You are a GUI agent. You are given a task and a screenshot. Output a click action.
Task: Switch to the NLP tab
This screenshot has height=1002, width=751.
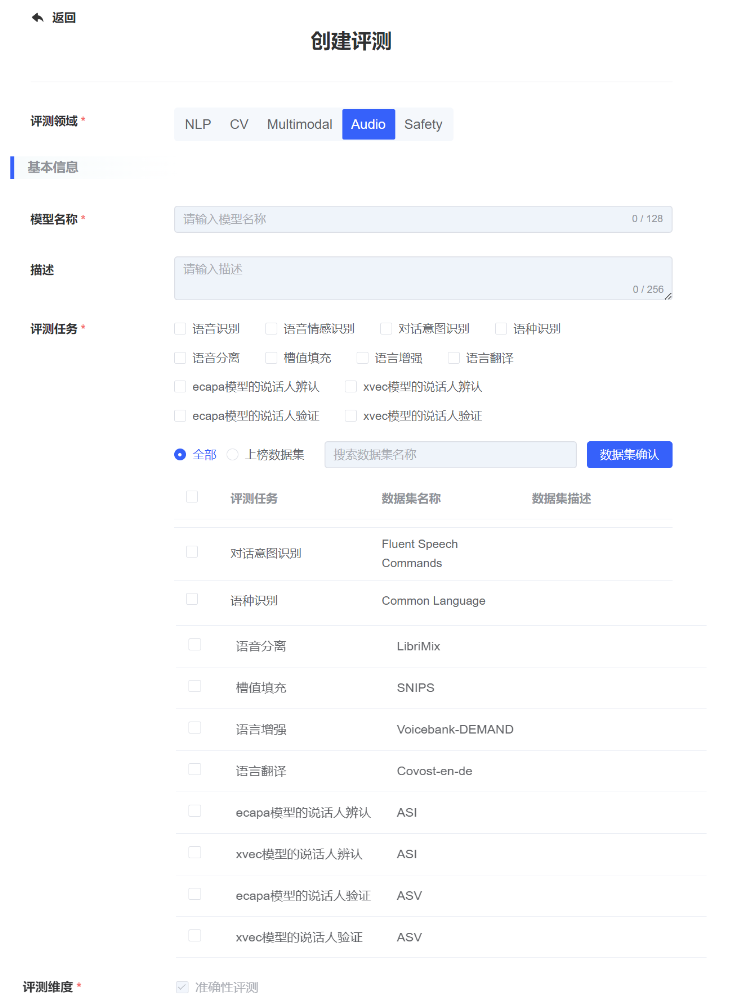coord(198,124)
